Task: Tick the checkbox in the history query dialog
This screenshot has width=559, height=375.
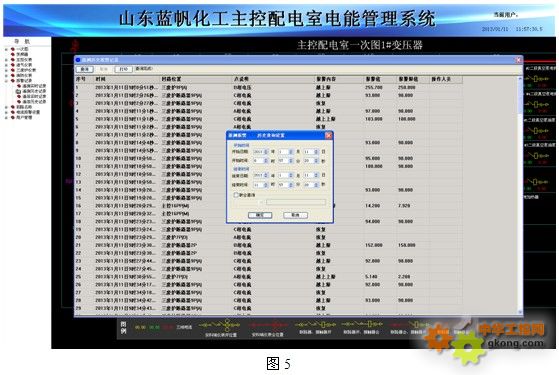Action: point(236,195)
